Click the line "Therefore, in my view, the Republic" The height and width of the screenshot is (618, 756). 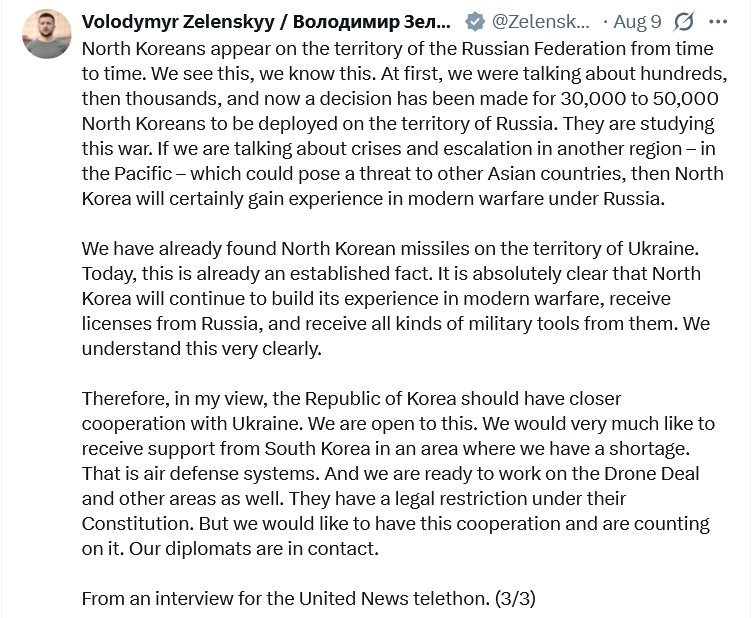coord(351,399)
